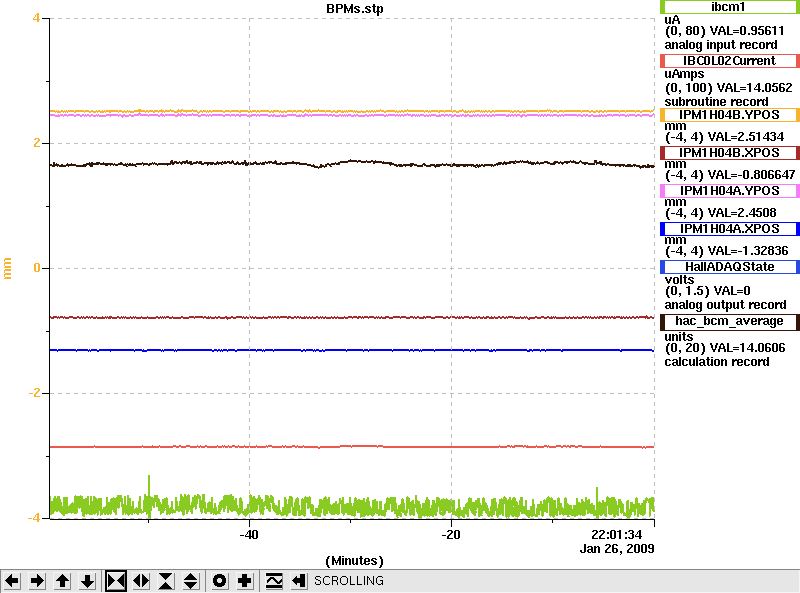Click the volts unit label
This screenshot has height=593, width=800.
[x=679, y=280]
